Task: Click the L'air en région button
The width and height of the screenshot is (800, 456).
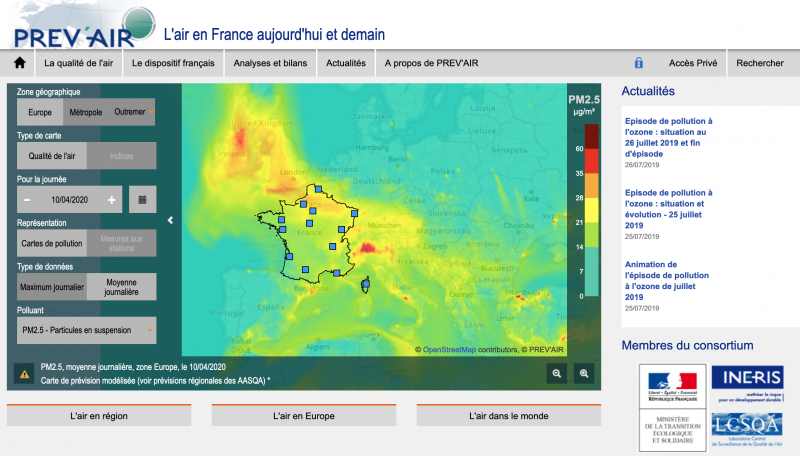Action: (98, 416)
